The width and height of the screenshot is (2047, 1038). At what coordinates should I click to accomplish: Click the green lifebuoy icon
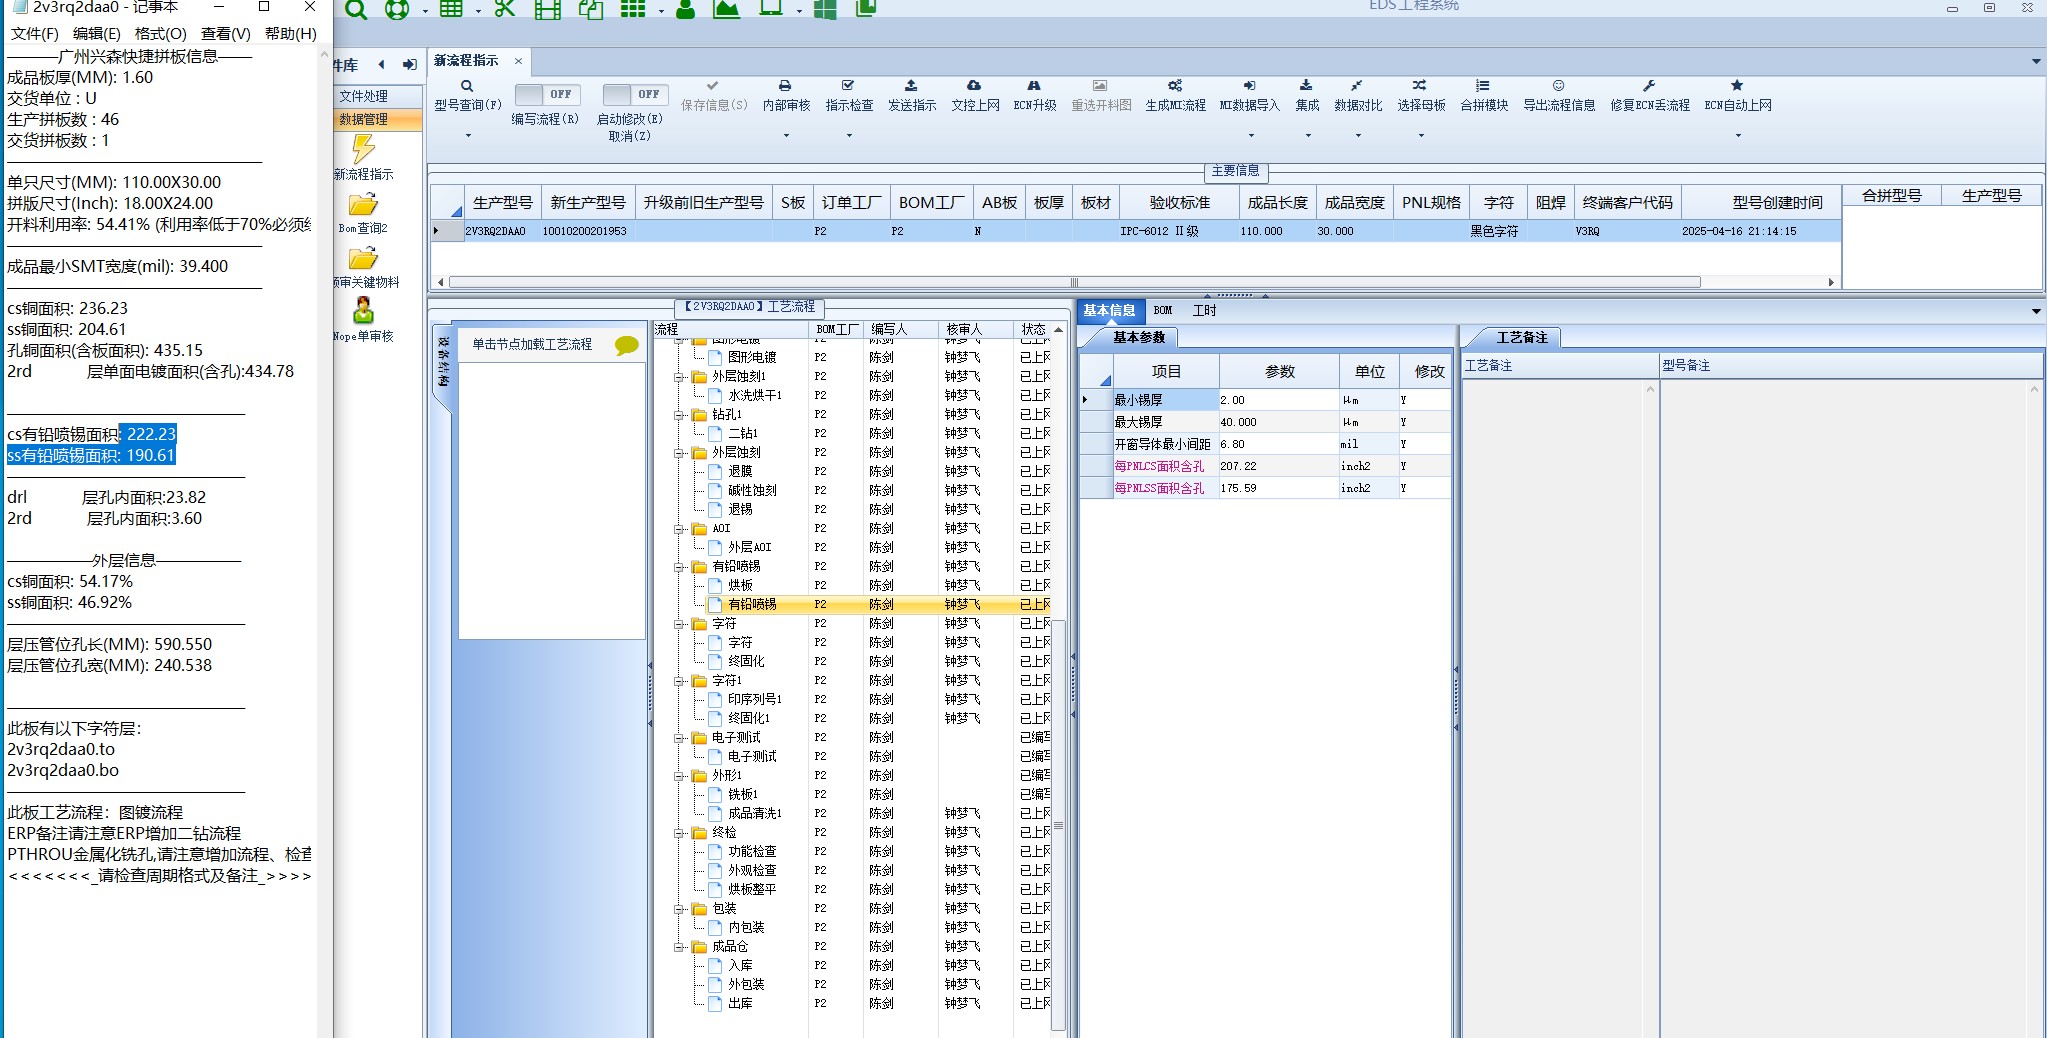(x=397, y=9)
